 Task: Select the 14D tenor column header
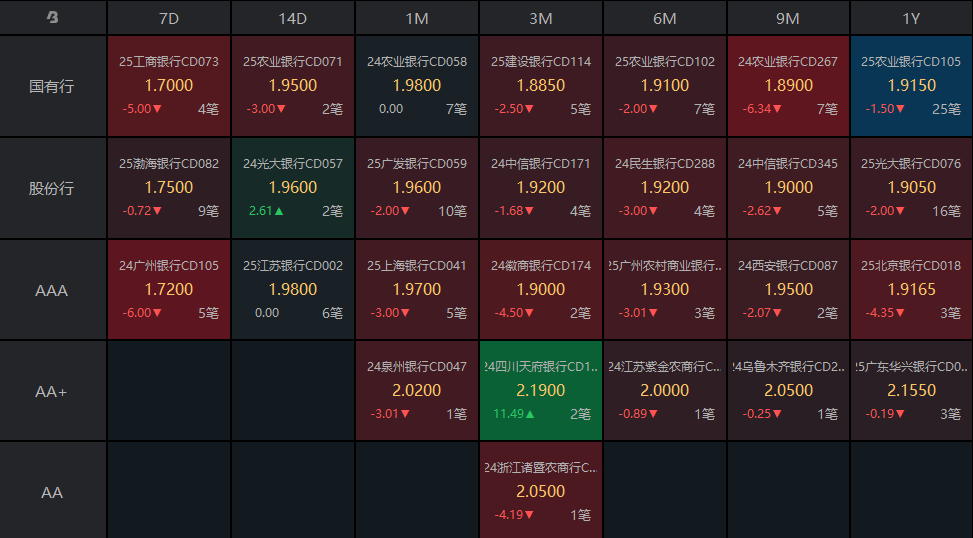coord(293,18)
